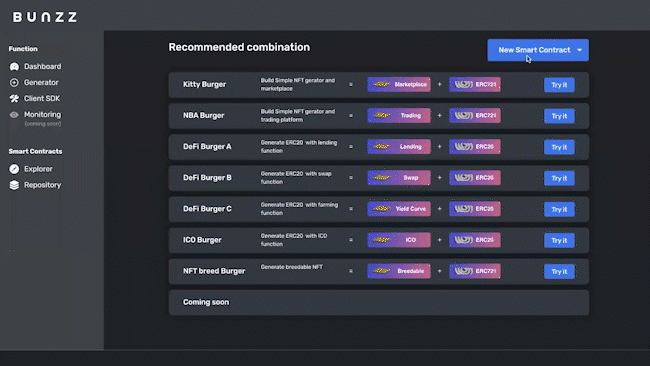The image size is (650, 366).
Task: Click ERC20 badge in DeFi Burger A row
Action: (475, 147)
